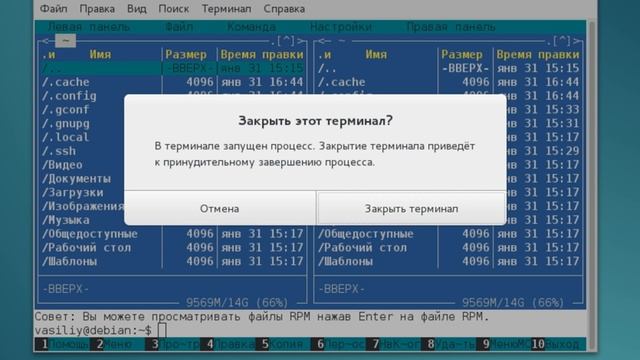Select /.gnupg in left panel
640x360 pixels.
point(66,124)
